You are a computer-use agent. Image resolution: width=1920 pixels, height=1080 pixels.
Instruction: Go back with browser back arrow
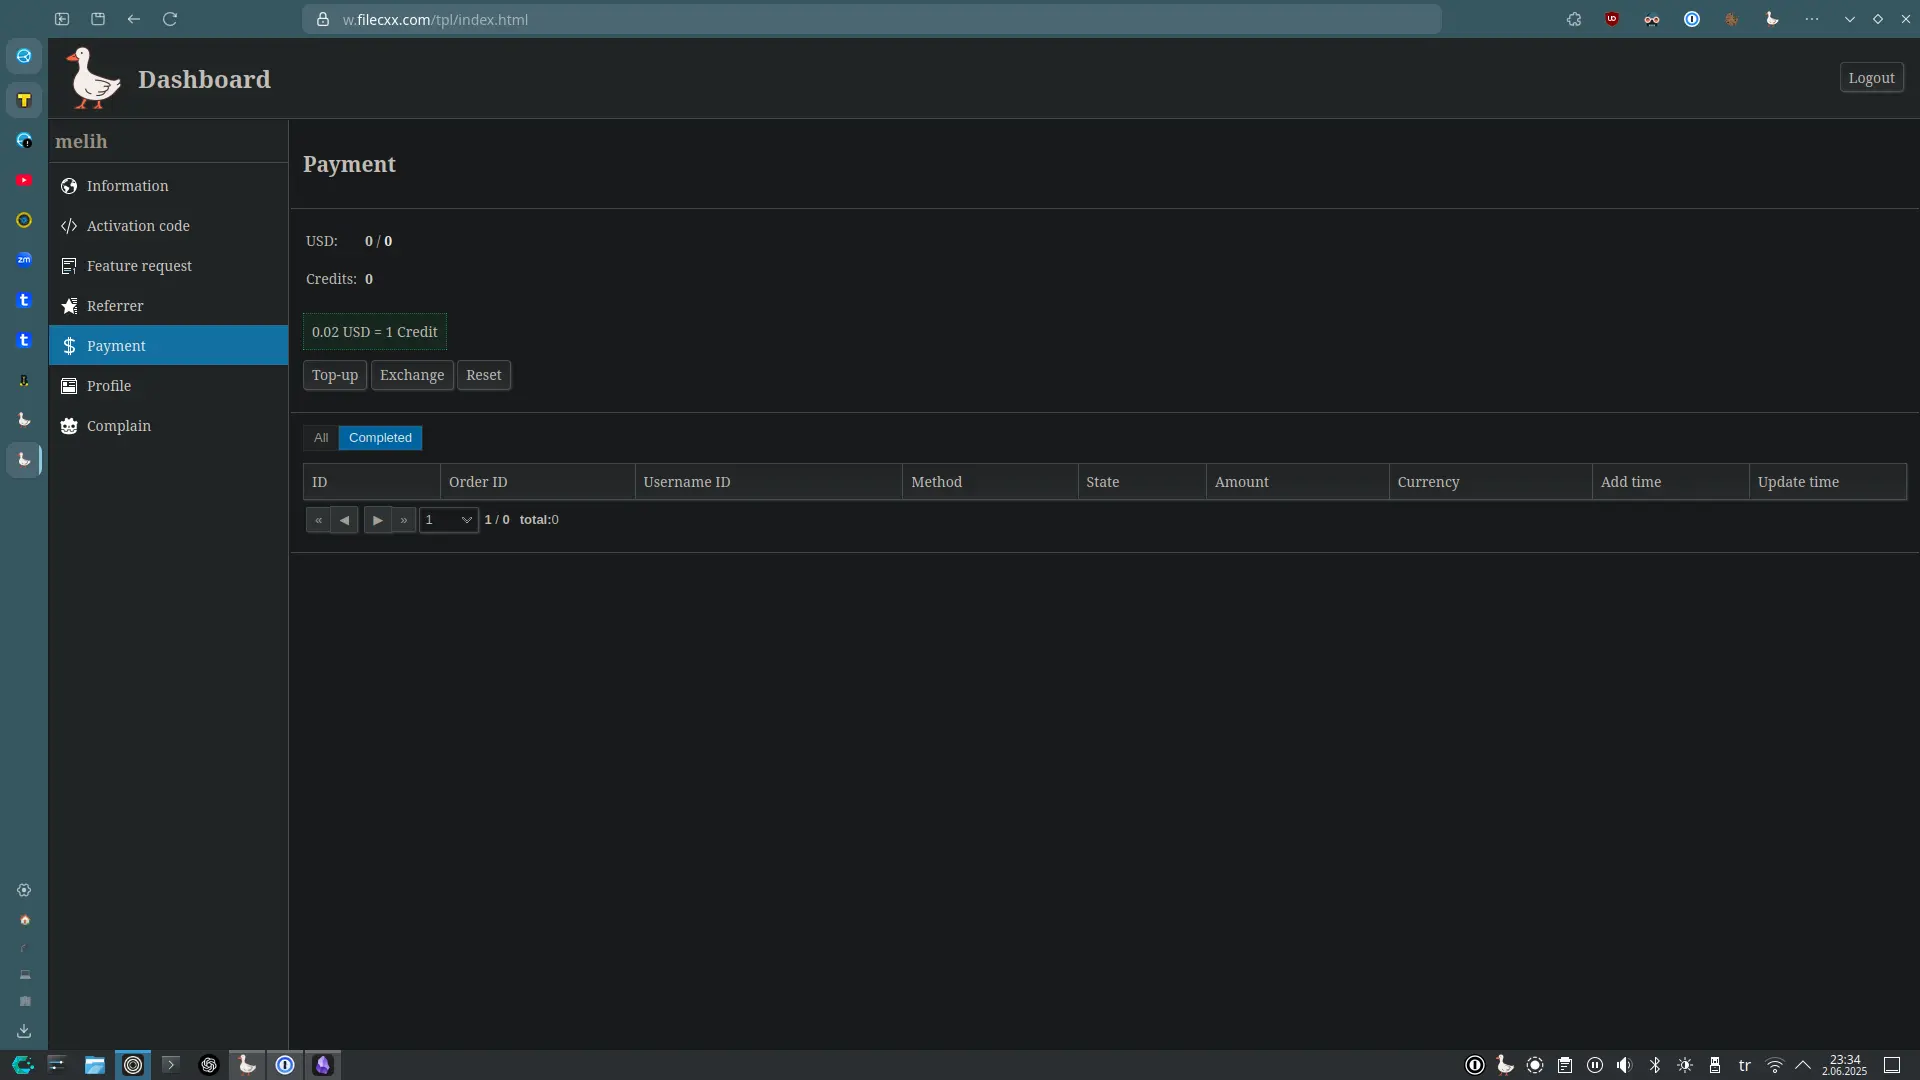pos(134,19)
